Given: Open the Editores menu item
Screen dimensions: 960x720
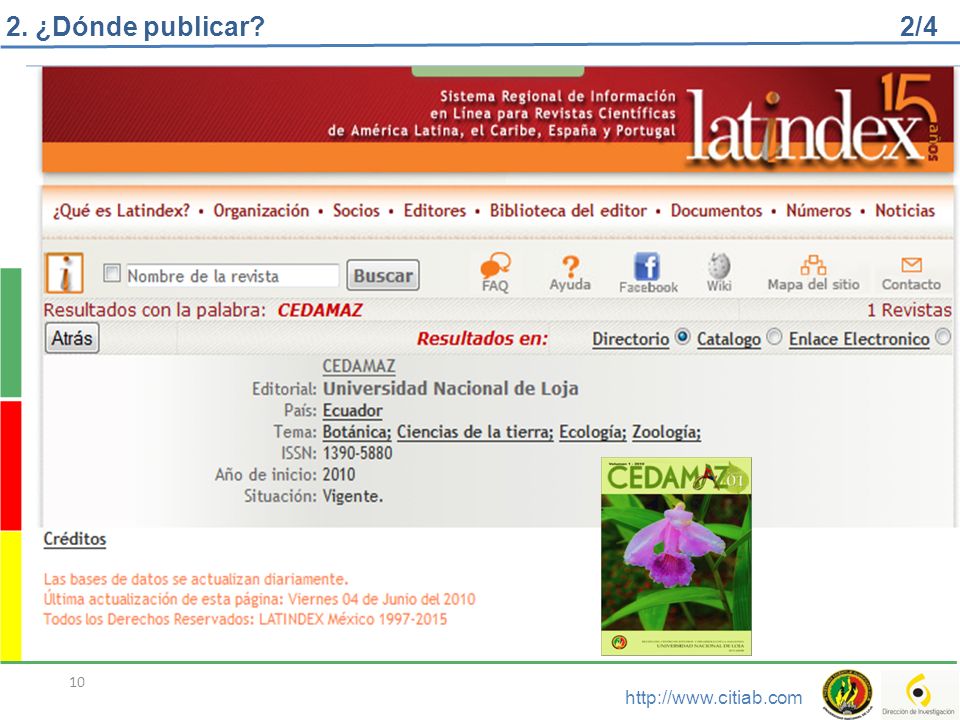Looking at the screenshot, I should click(435, 211).
